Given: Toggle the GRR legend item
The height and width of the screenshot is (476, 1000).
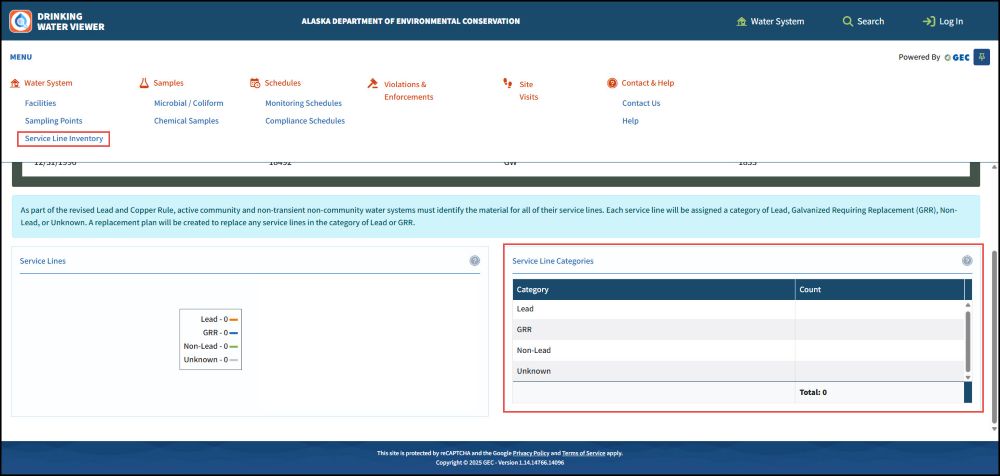Looking at the screenshot, I should pos(214,332).
